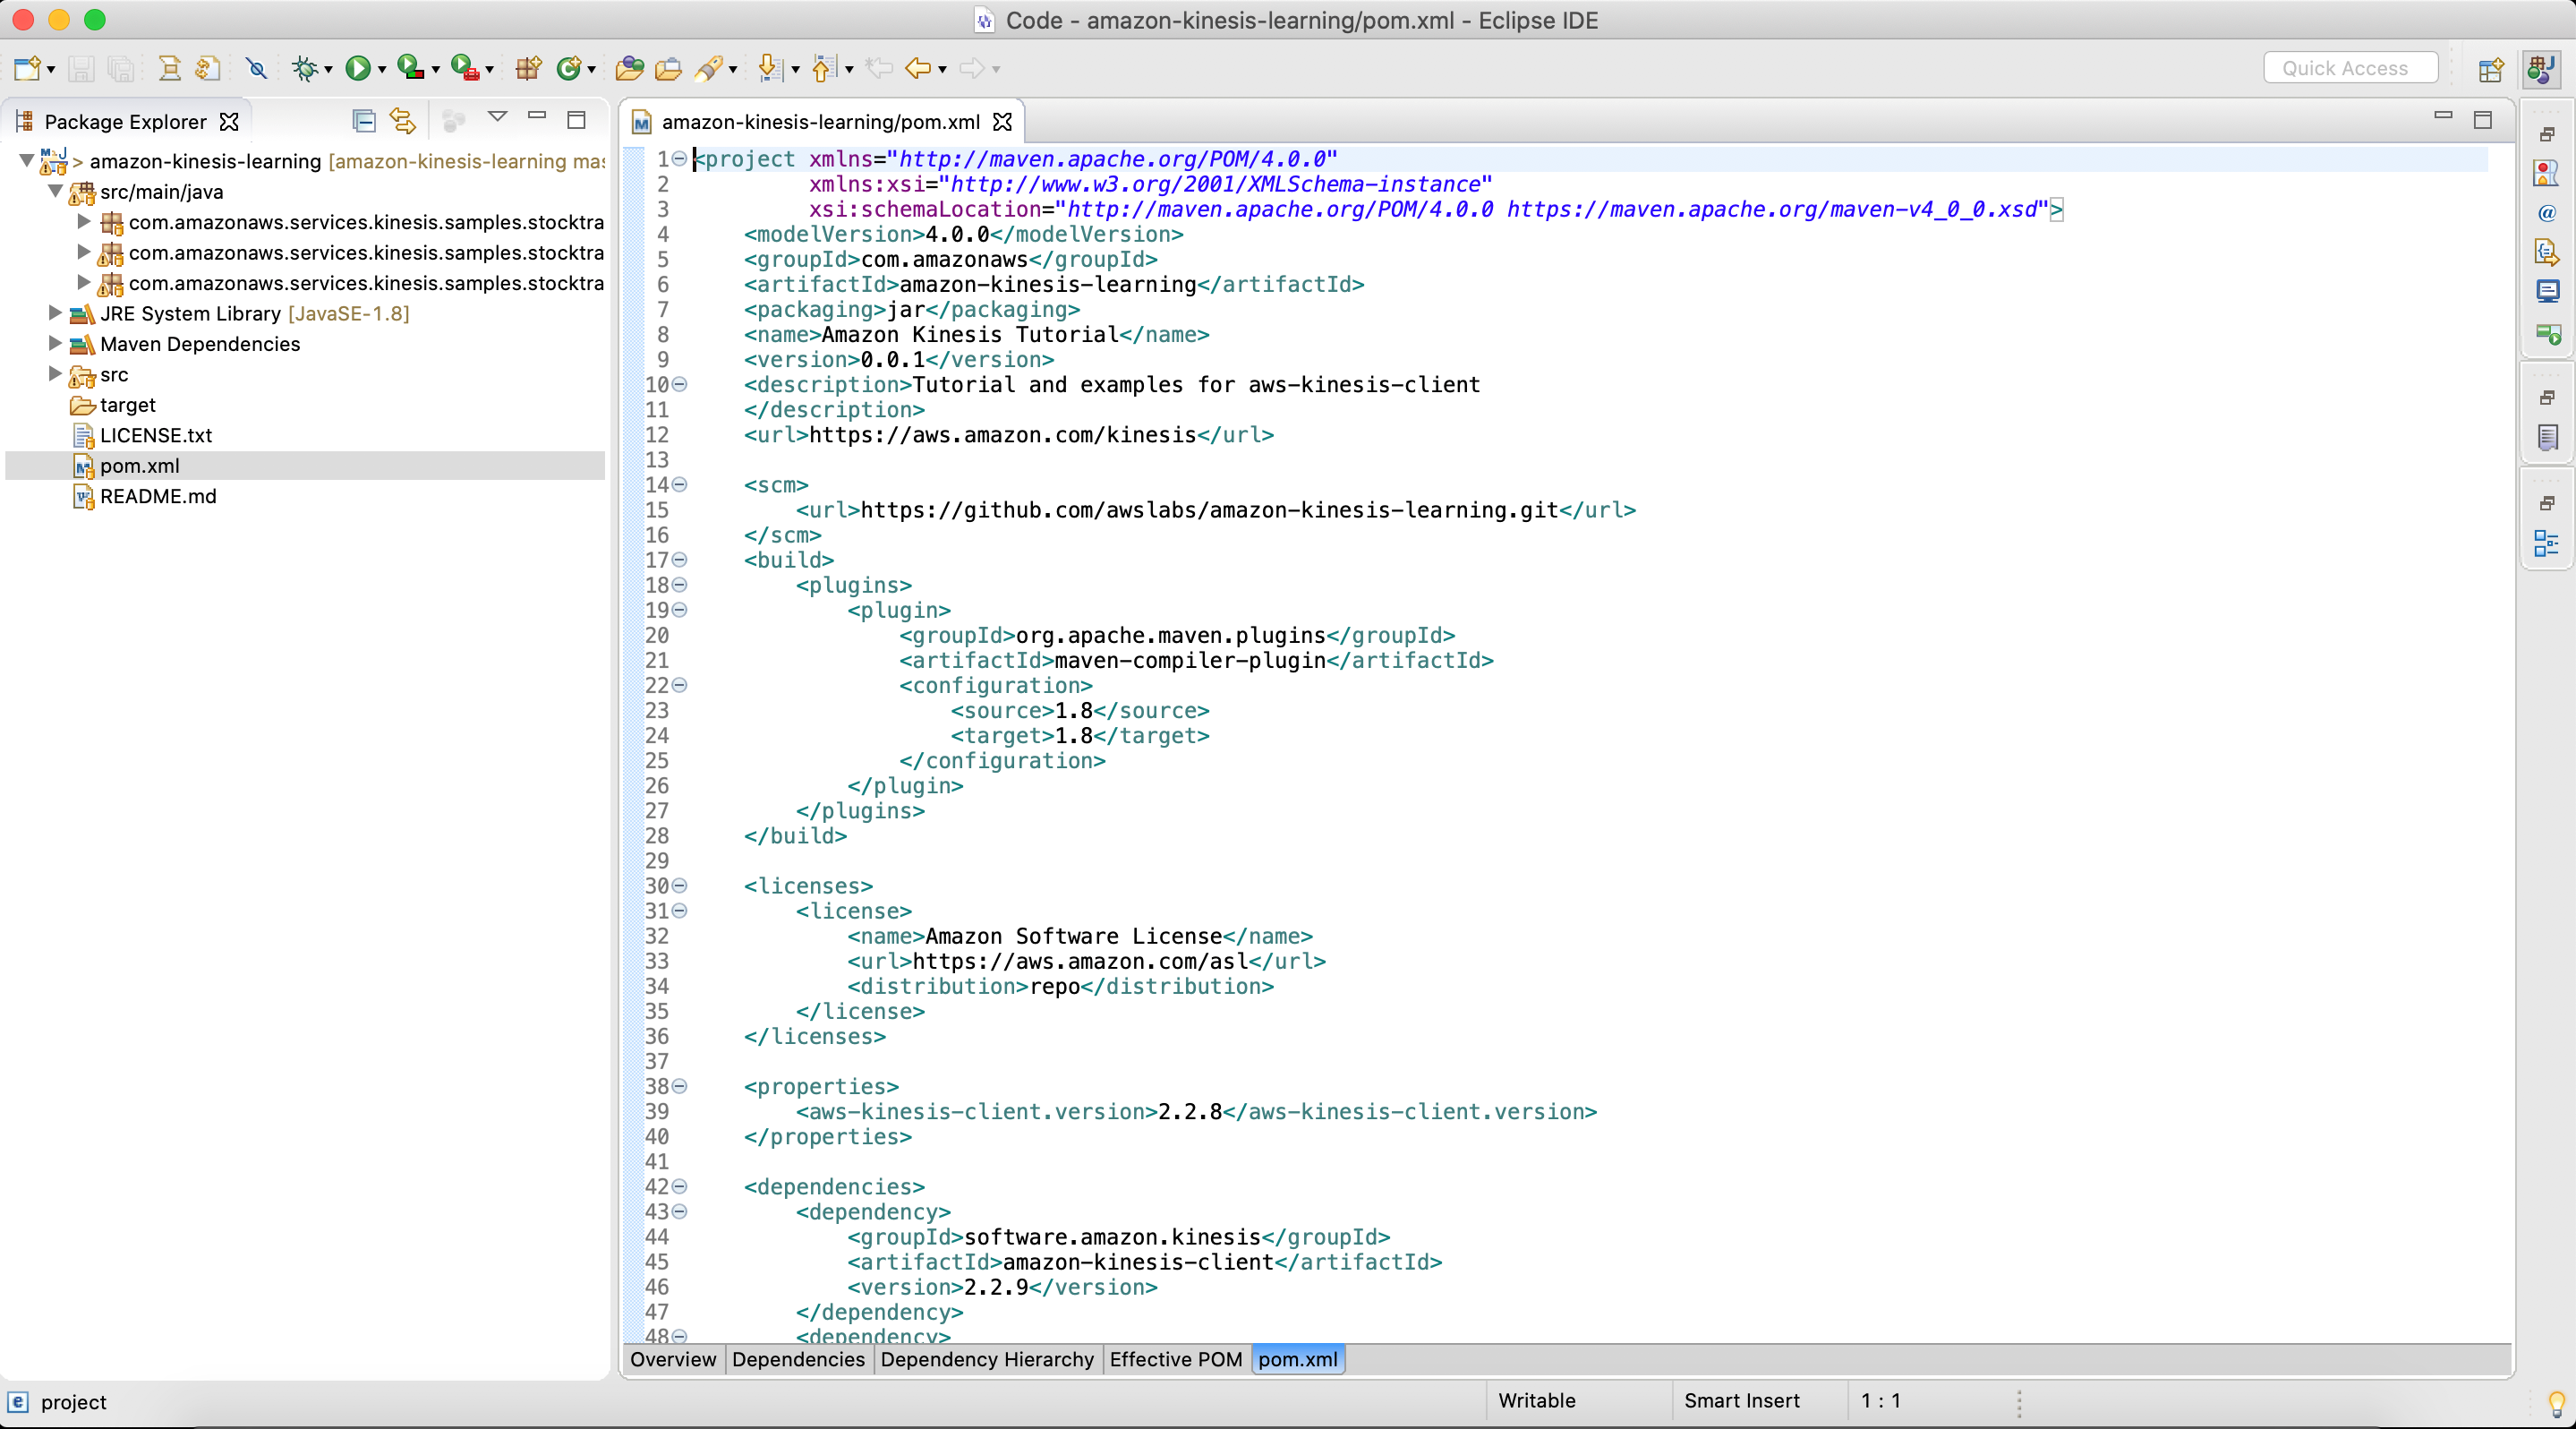Click the Open Type icon

click(x=629, y=68)
